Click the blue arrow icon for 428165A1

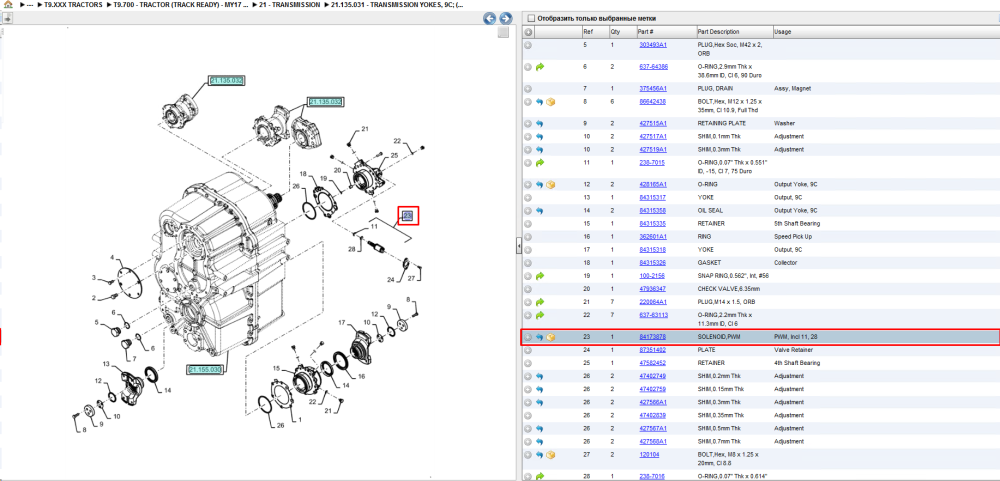[x=540, y=184]
